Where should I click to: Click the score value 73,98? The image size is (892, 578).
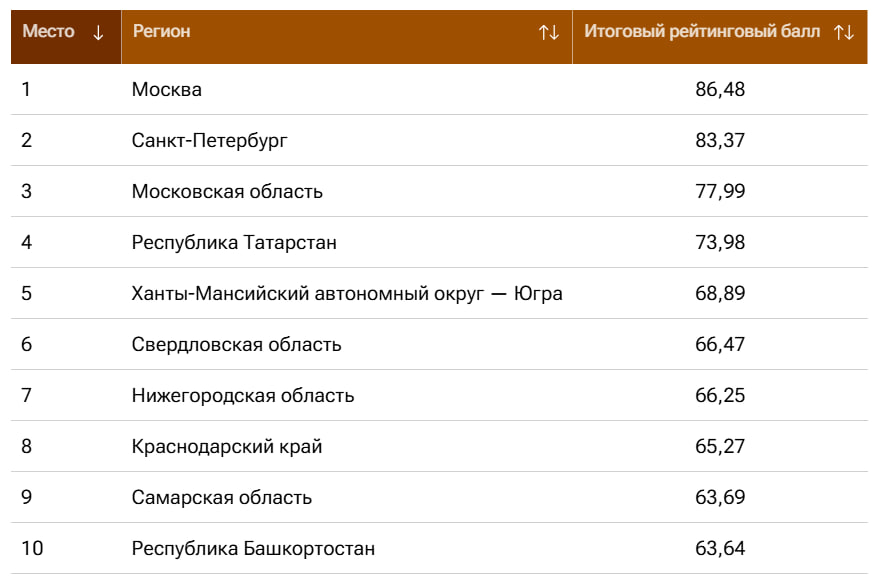[x=720, y=242]
